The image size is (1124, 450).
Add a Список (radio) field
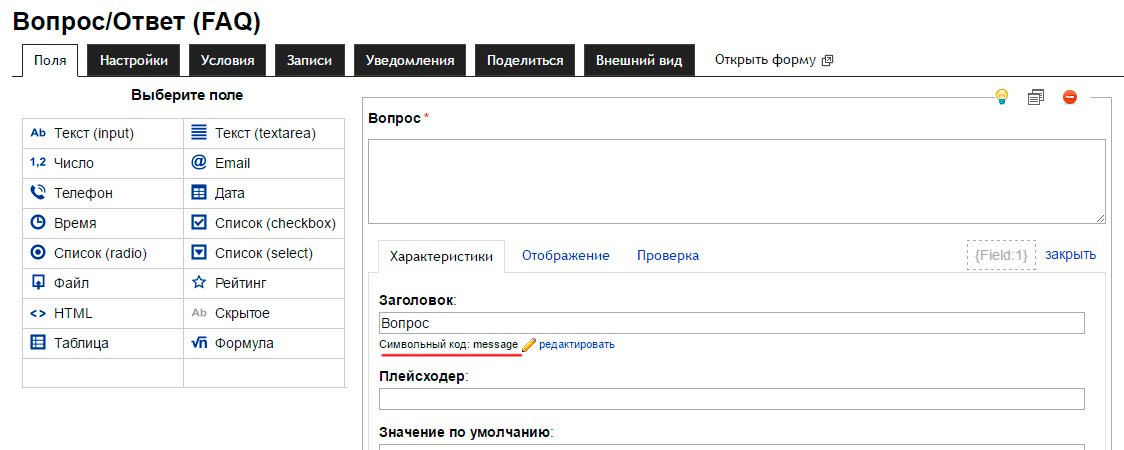click(x=100, y=253)
